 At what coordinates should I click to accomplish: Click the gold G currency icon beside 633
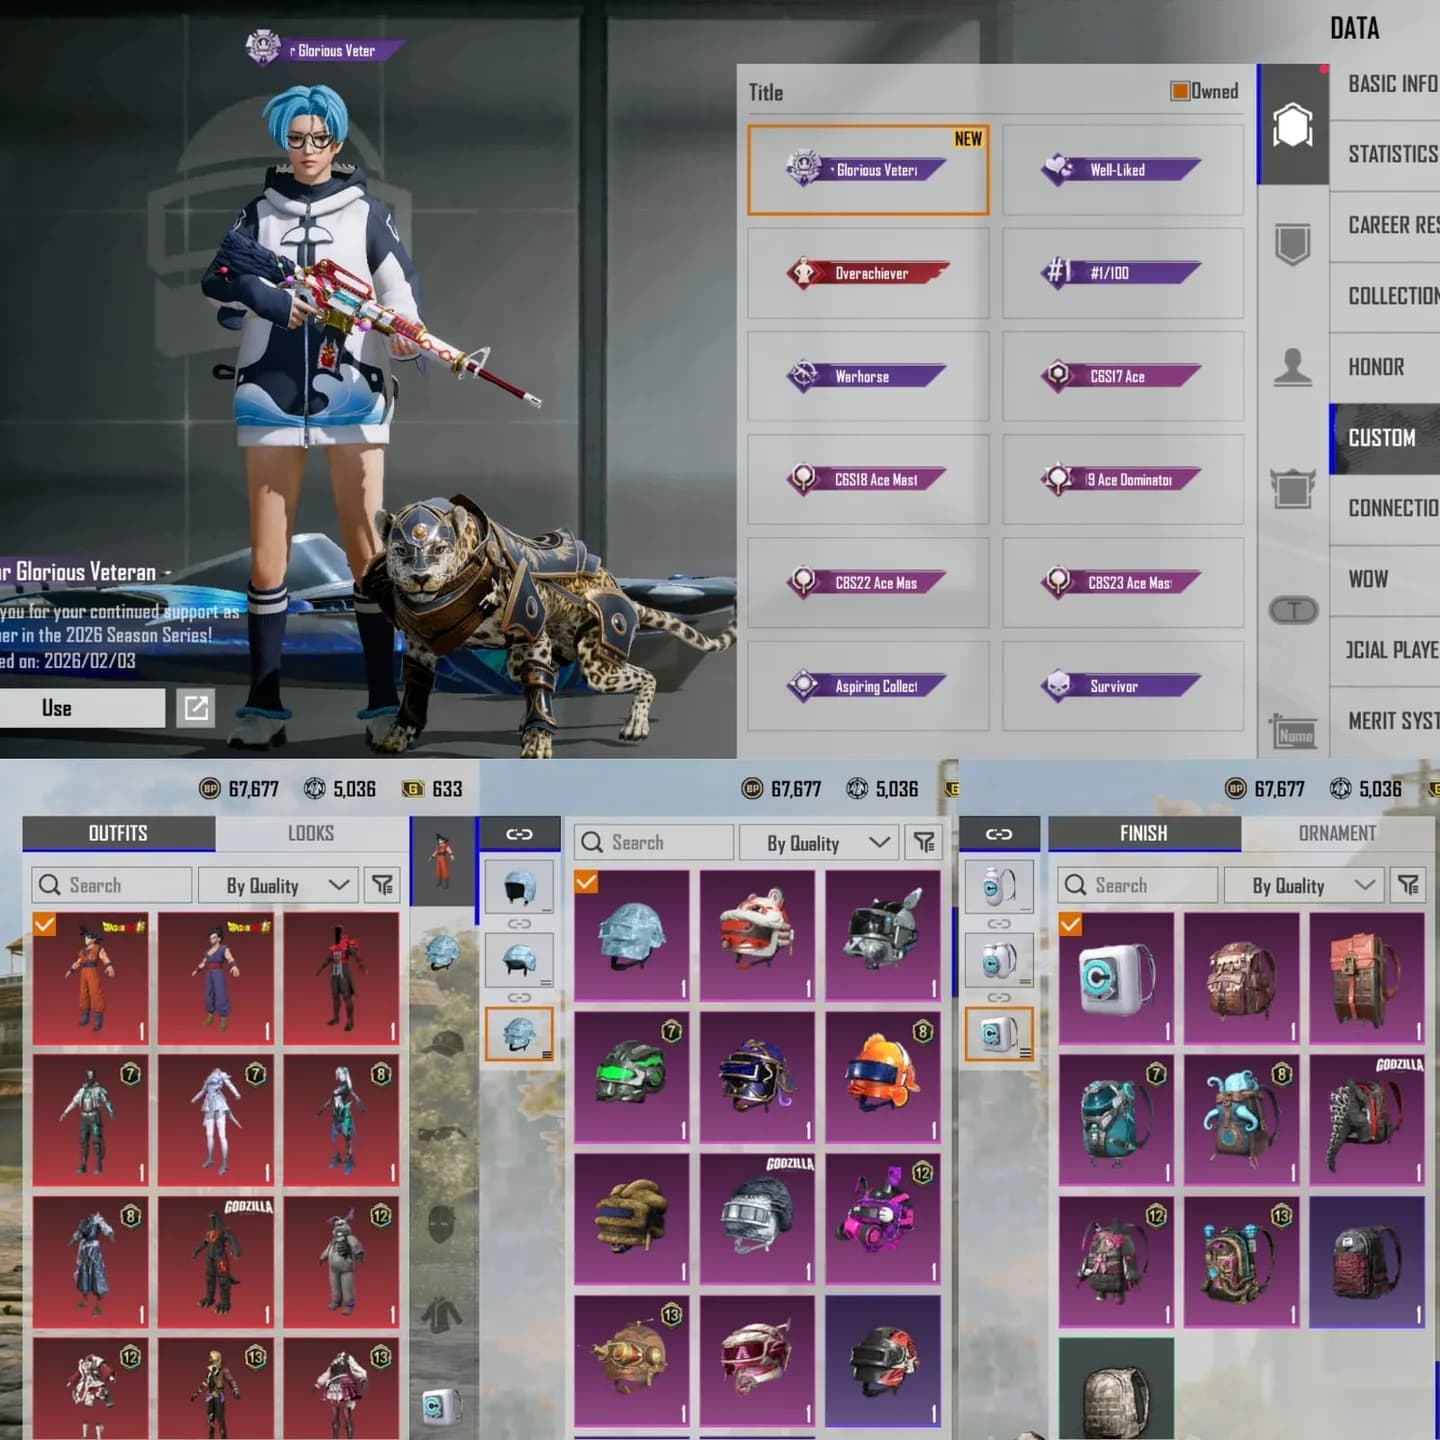pos(413,789)
